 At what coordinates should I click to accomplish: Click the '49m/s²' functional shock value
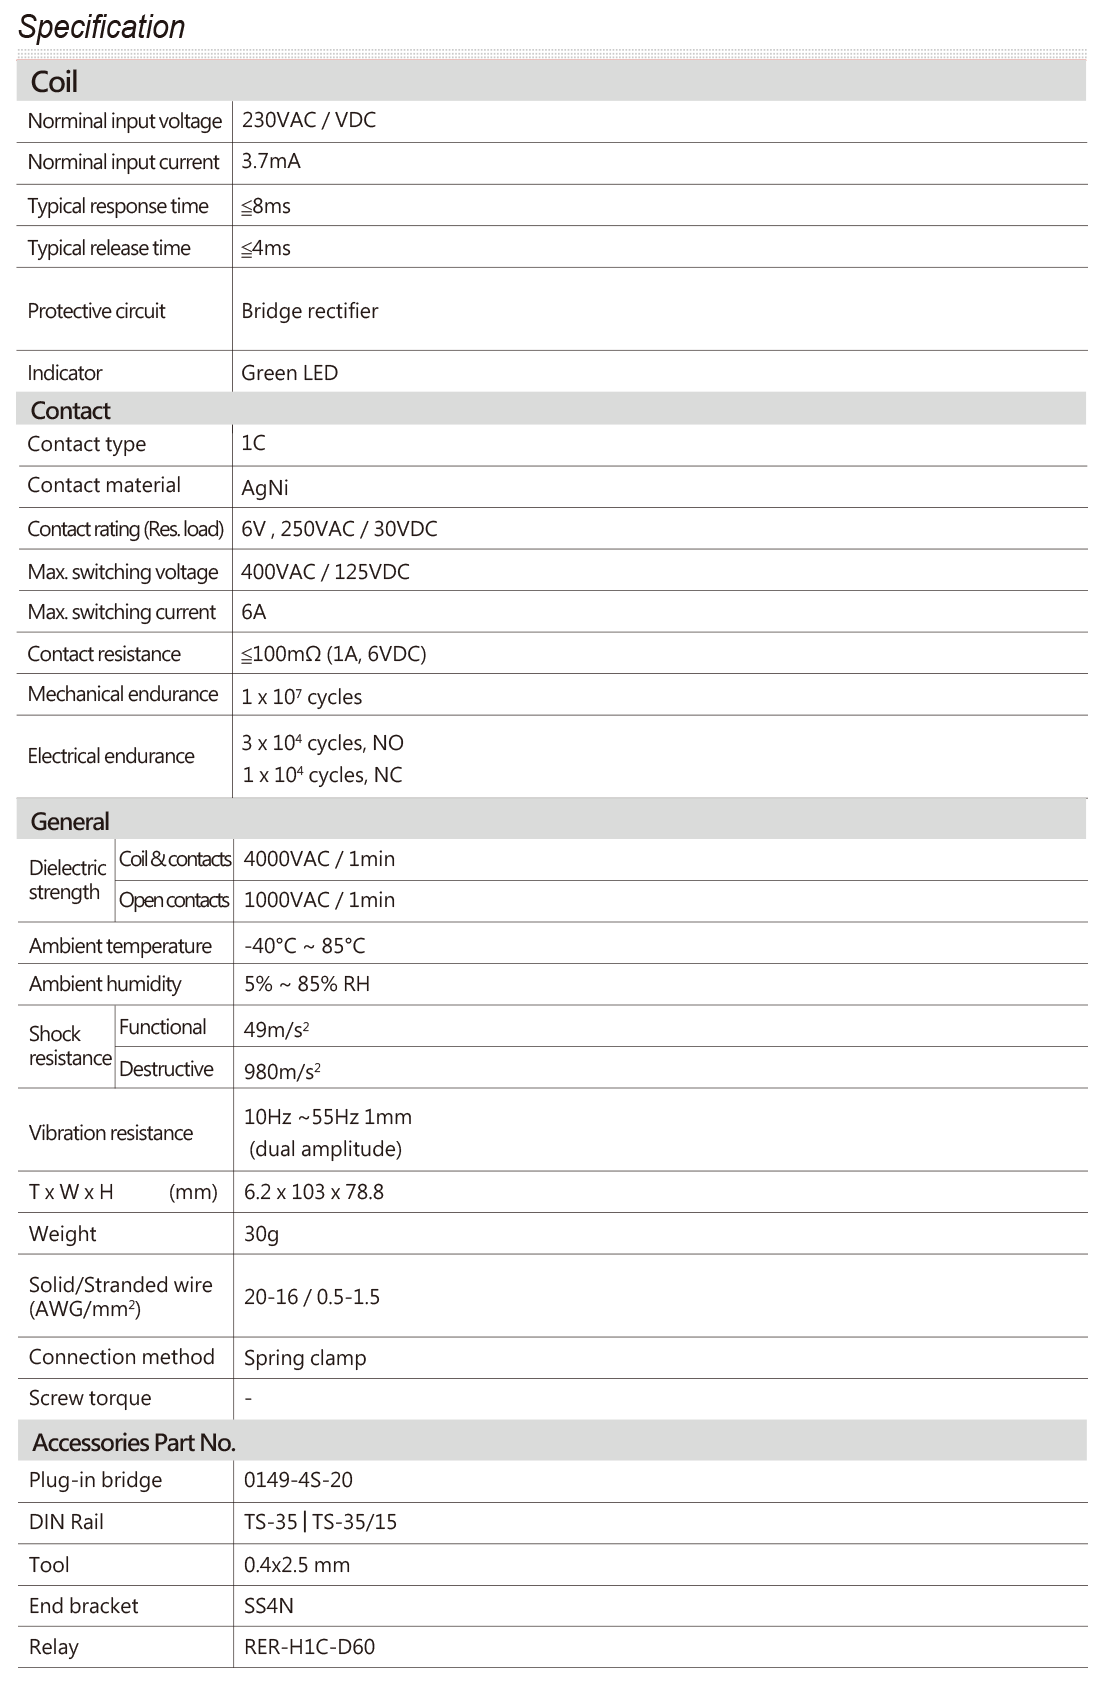(x=276, y=1029)
